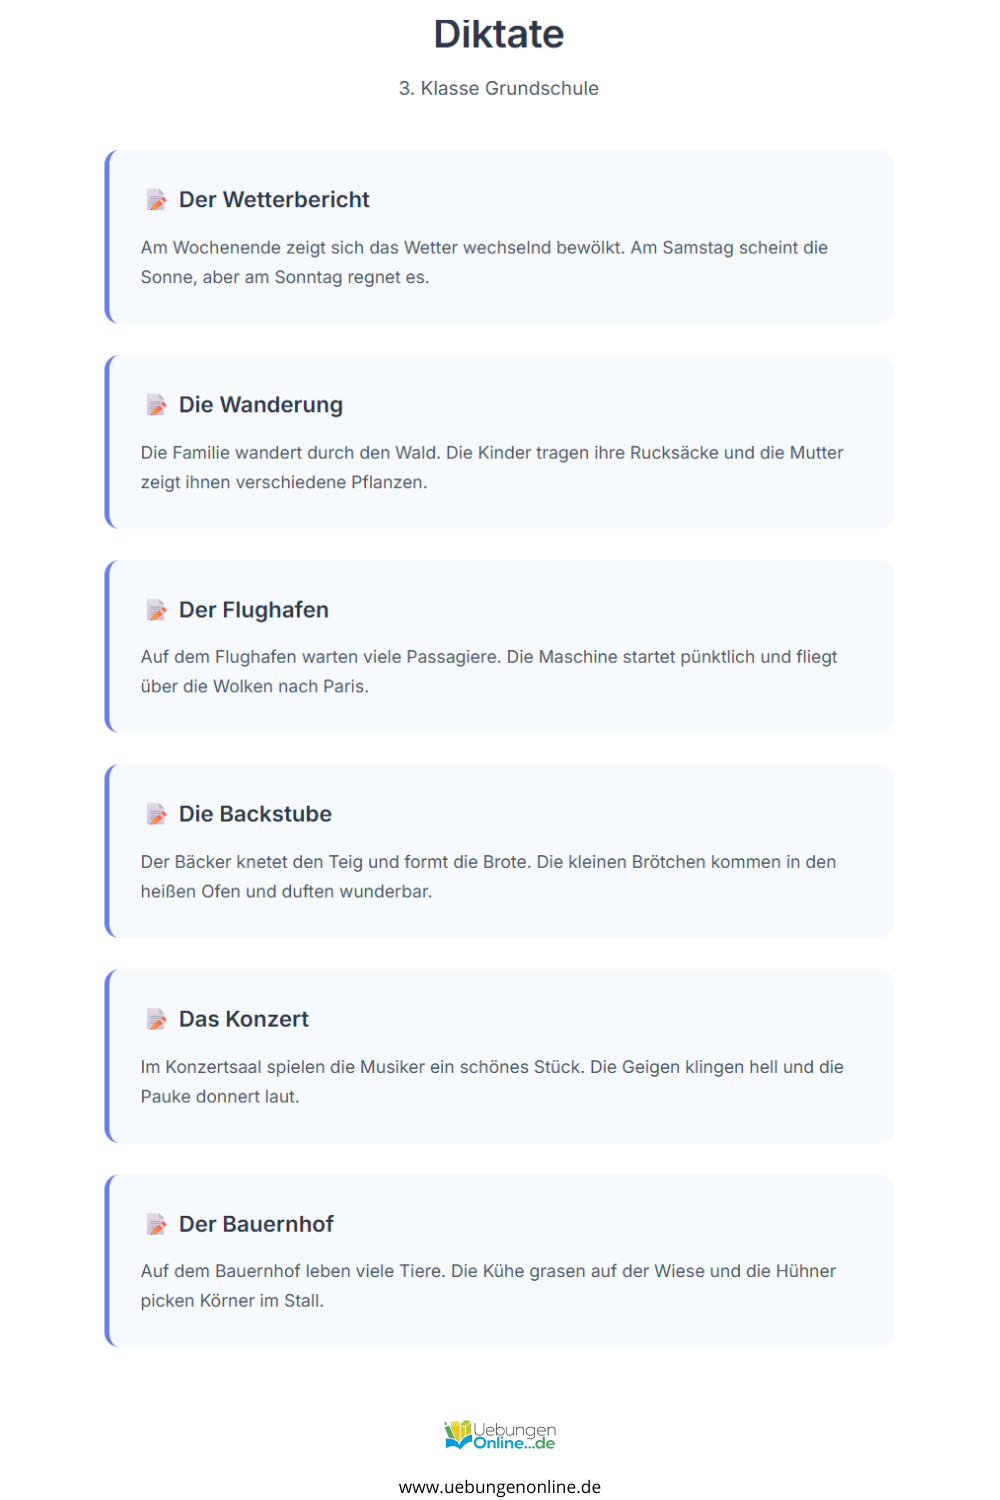Click the memo icon beside Die Wanderung
This screenshot has width=1000, height=1500.
click(x=157, y=405)
